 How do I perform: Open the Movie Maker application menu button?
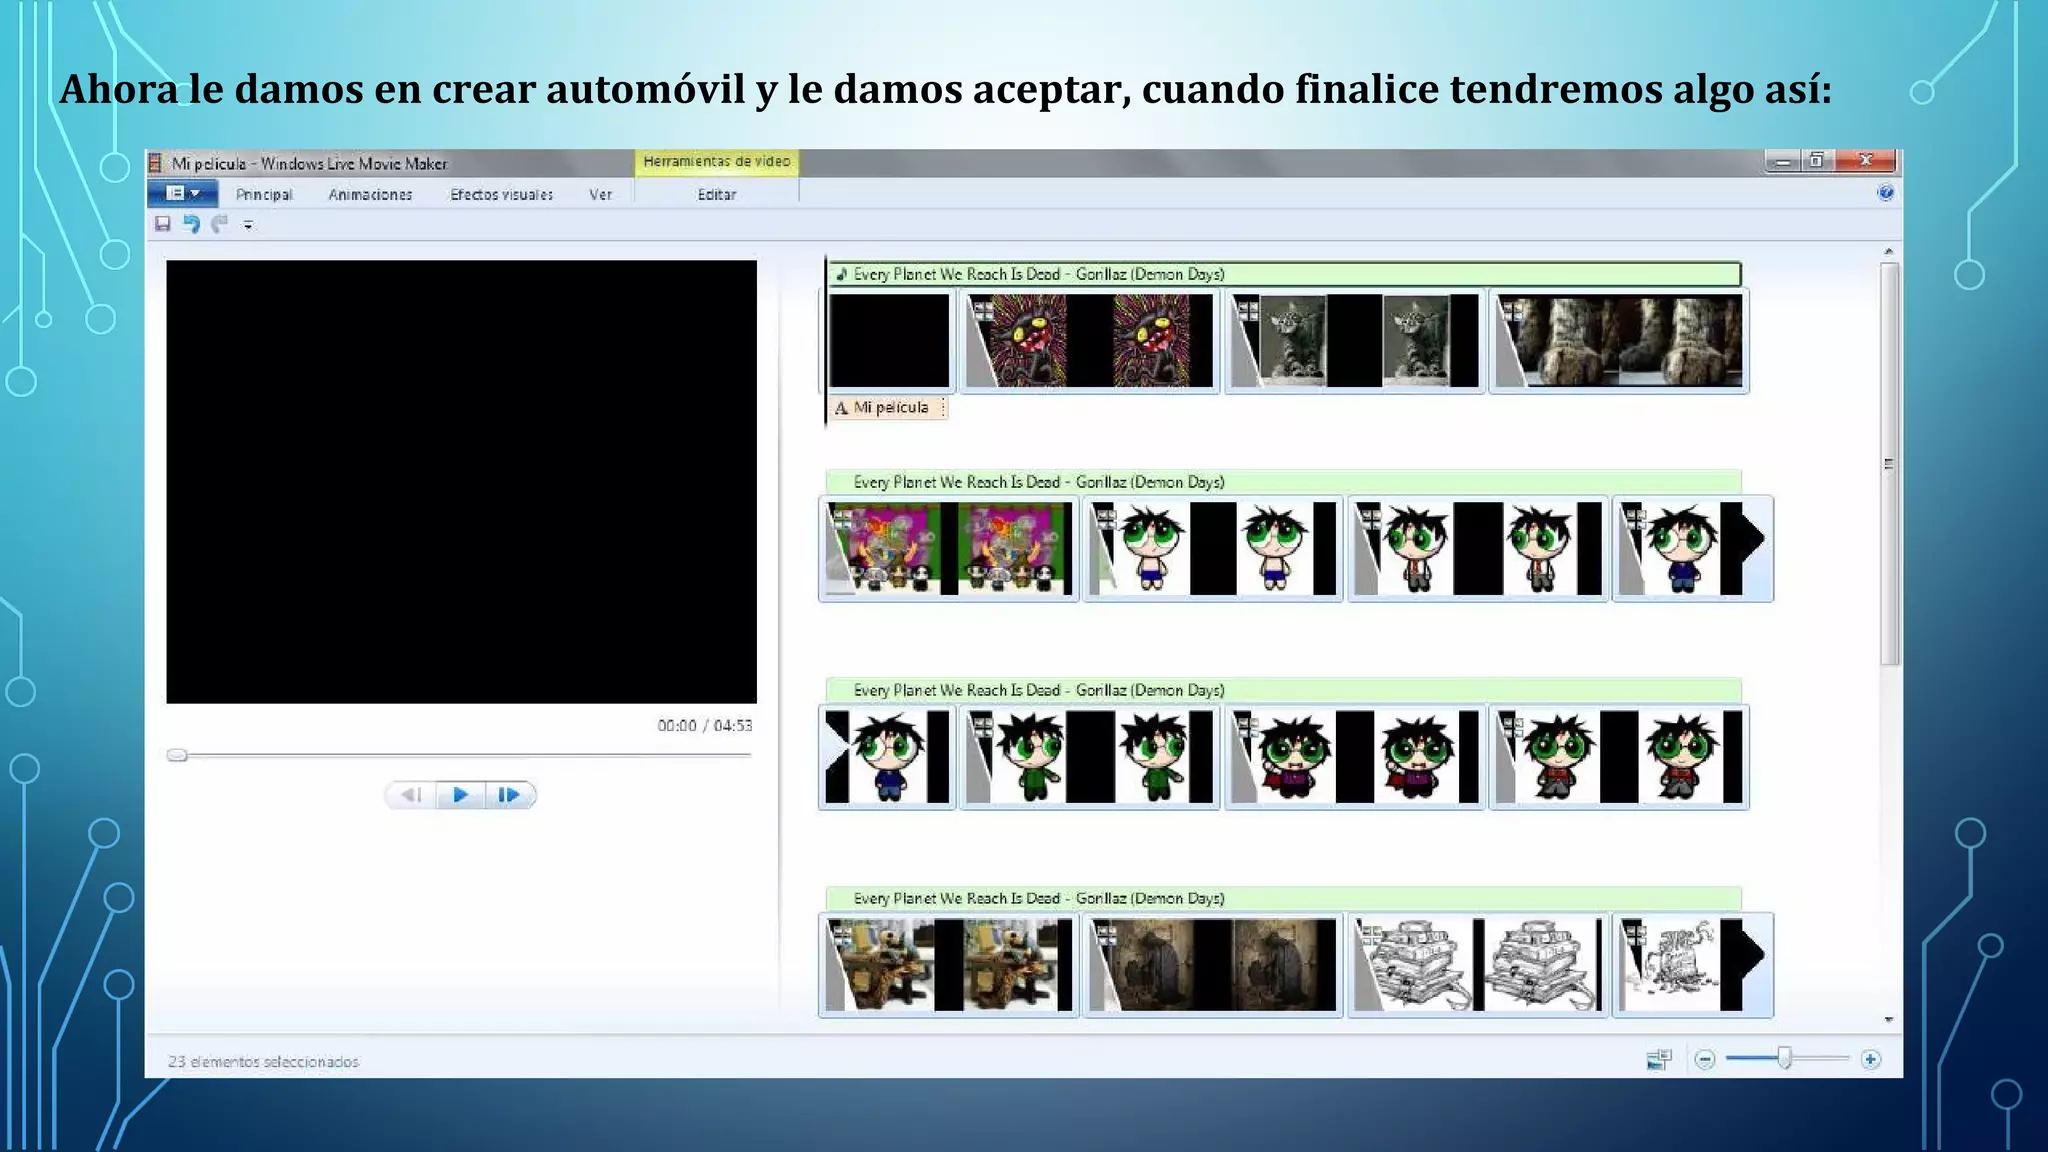coord(183,193)
